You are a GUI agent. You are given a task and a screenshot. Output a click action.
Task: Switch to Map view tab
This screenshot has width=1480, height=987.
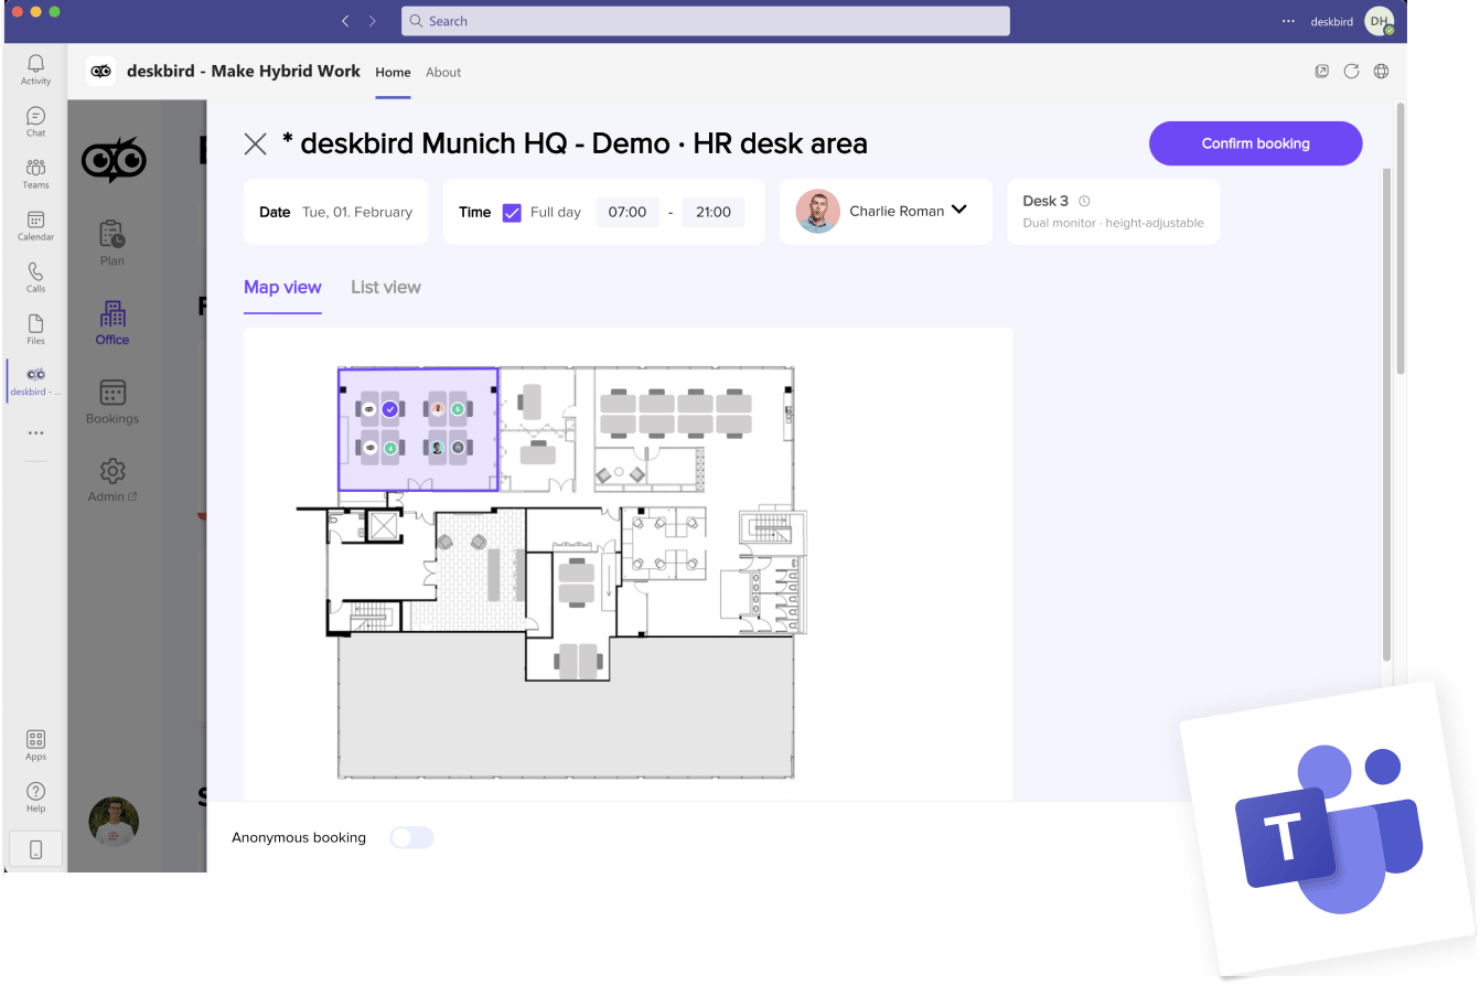point(282,288)
